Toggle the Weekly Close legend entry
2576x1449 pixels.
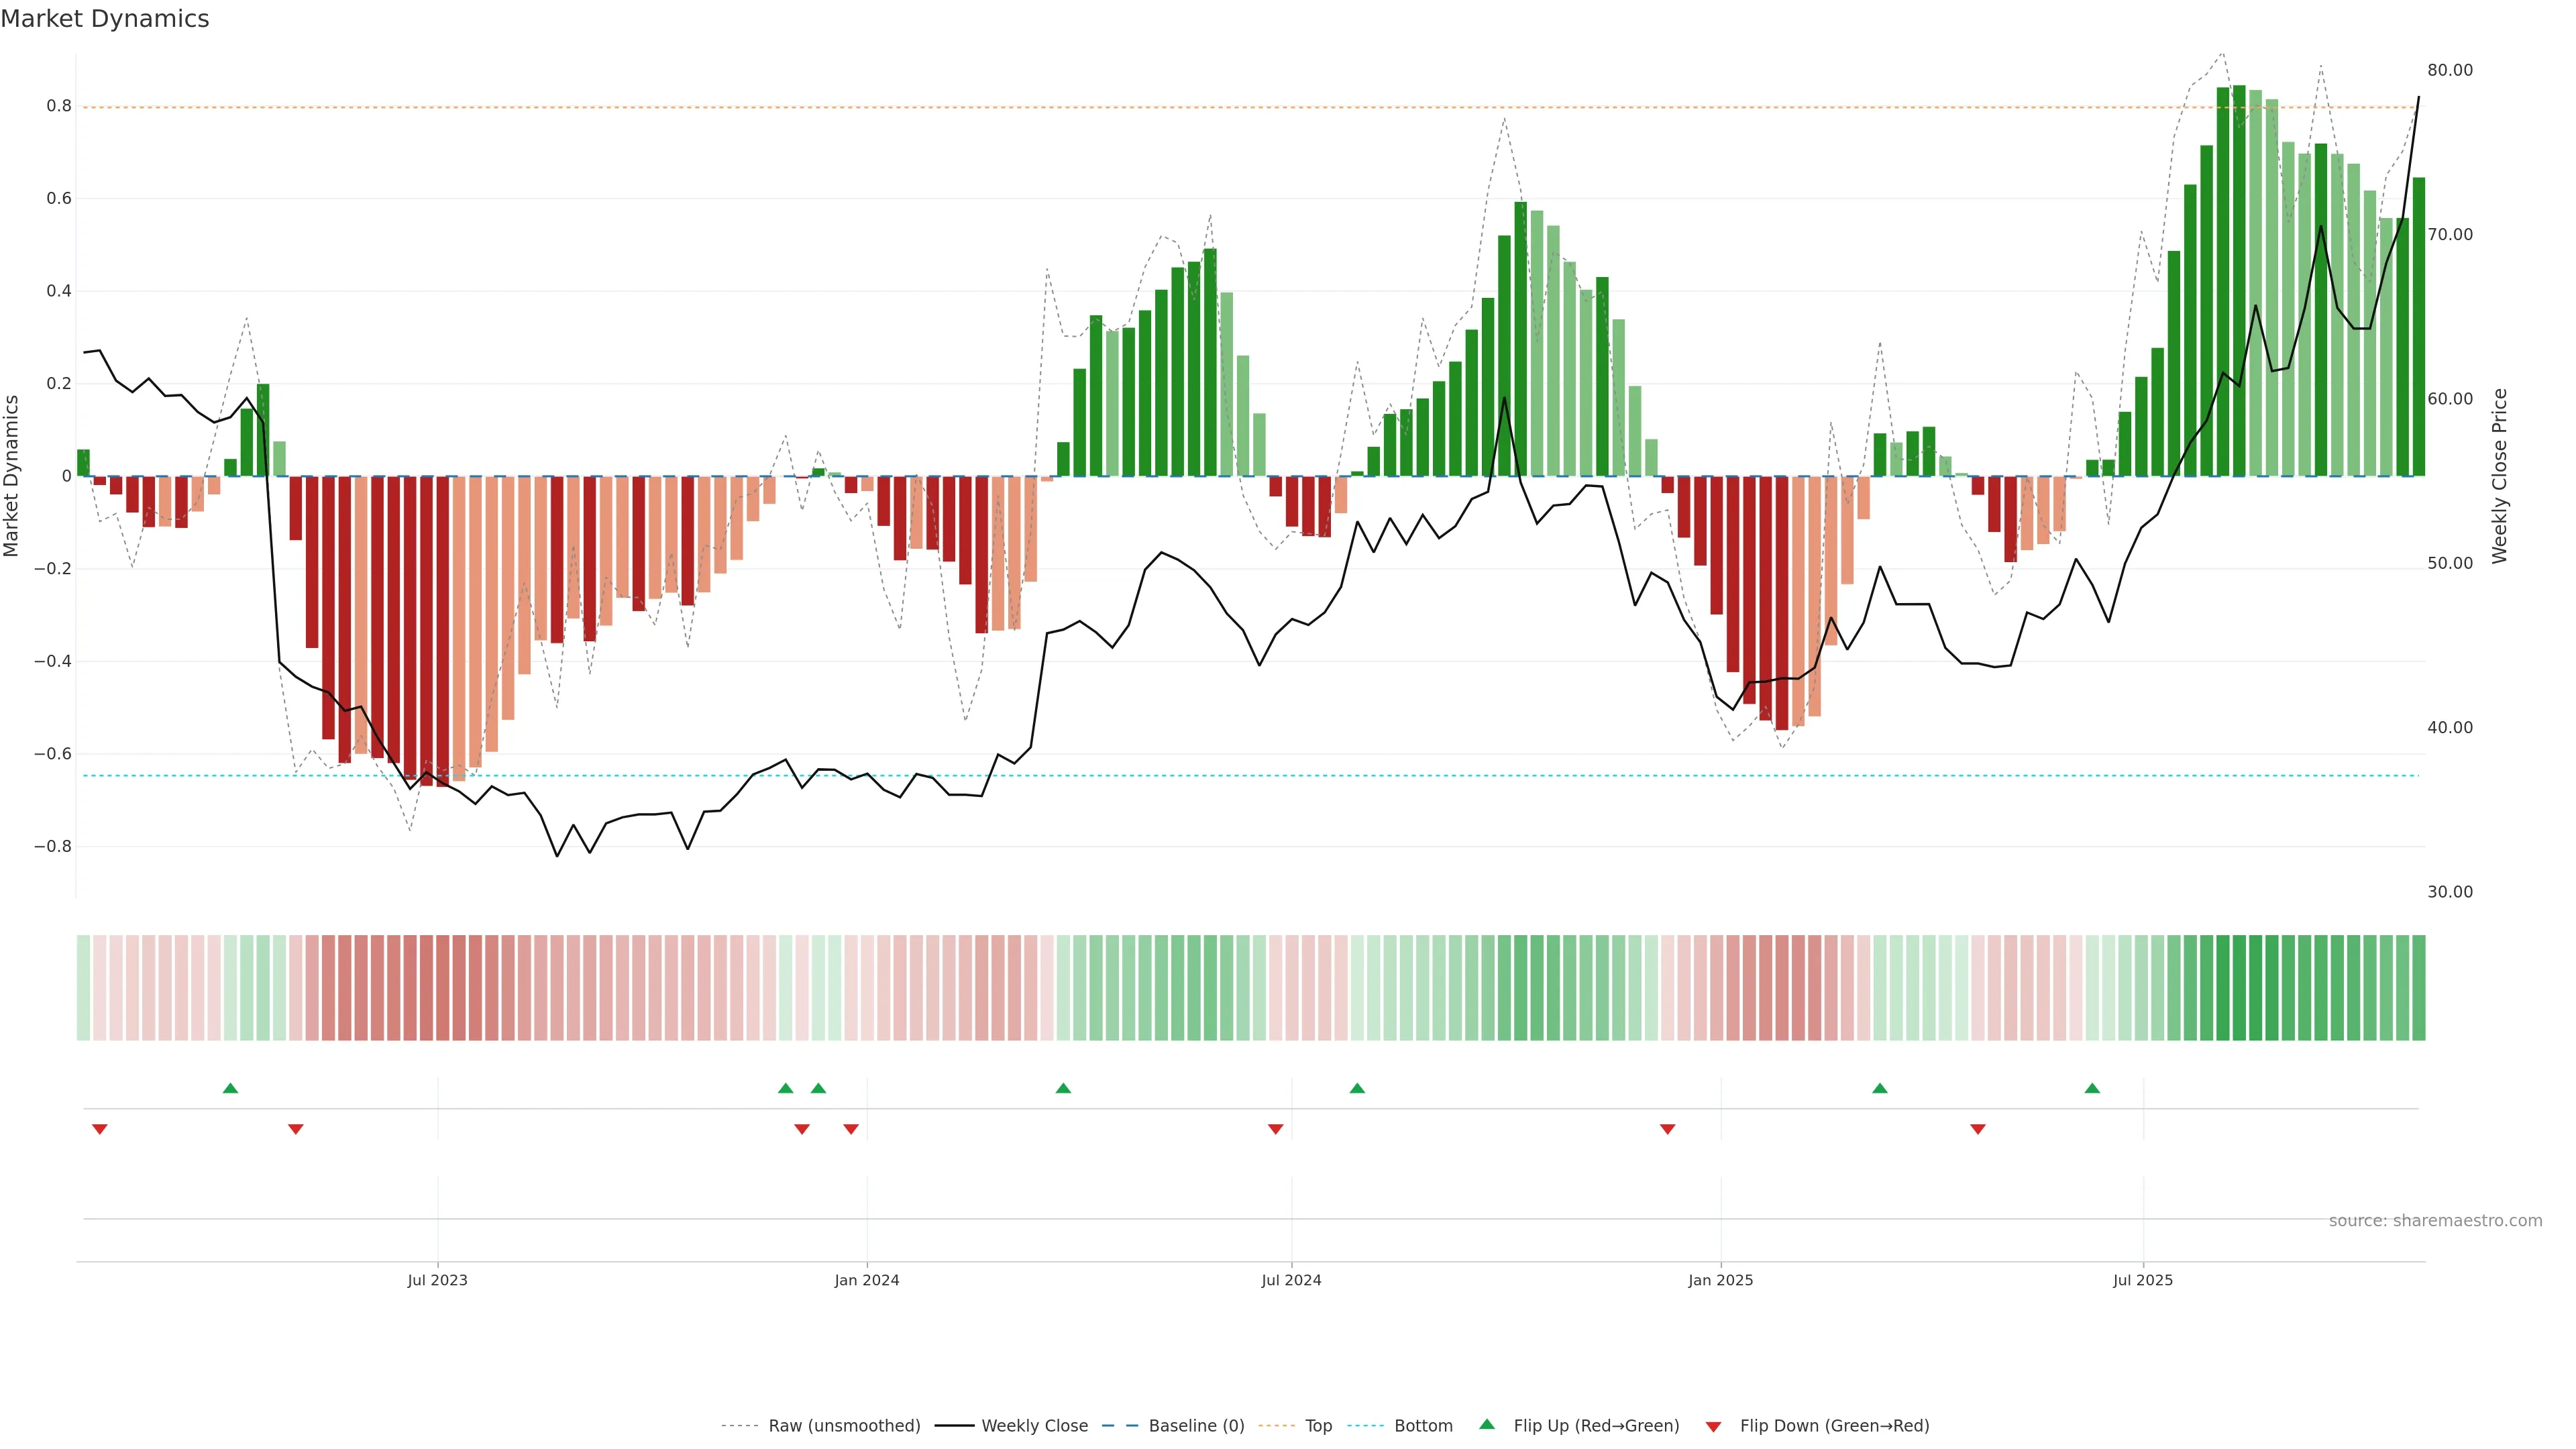pos(1034,1426)
